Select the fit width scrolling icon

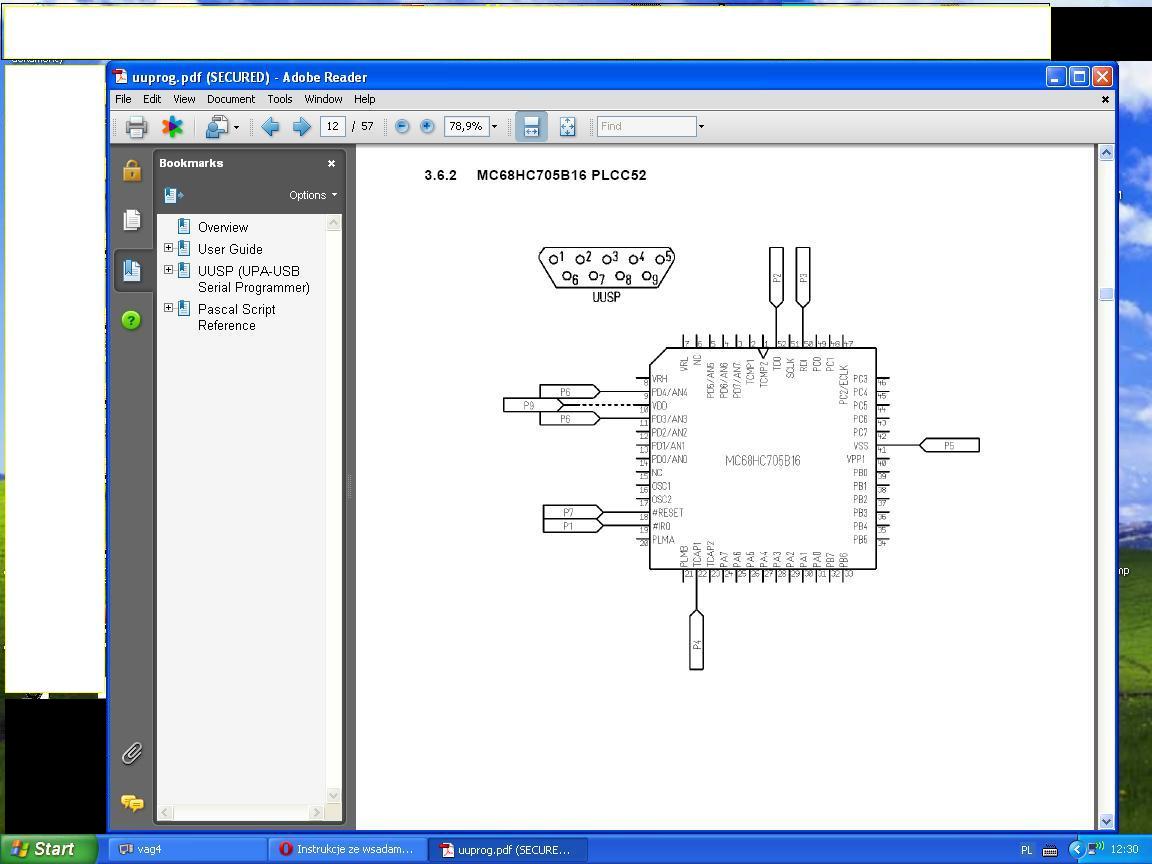(531, 126)
